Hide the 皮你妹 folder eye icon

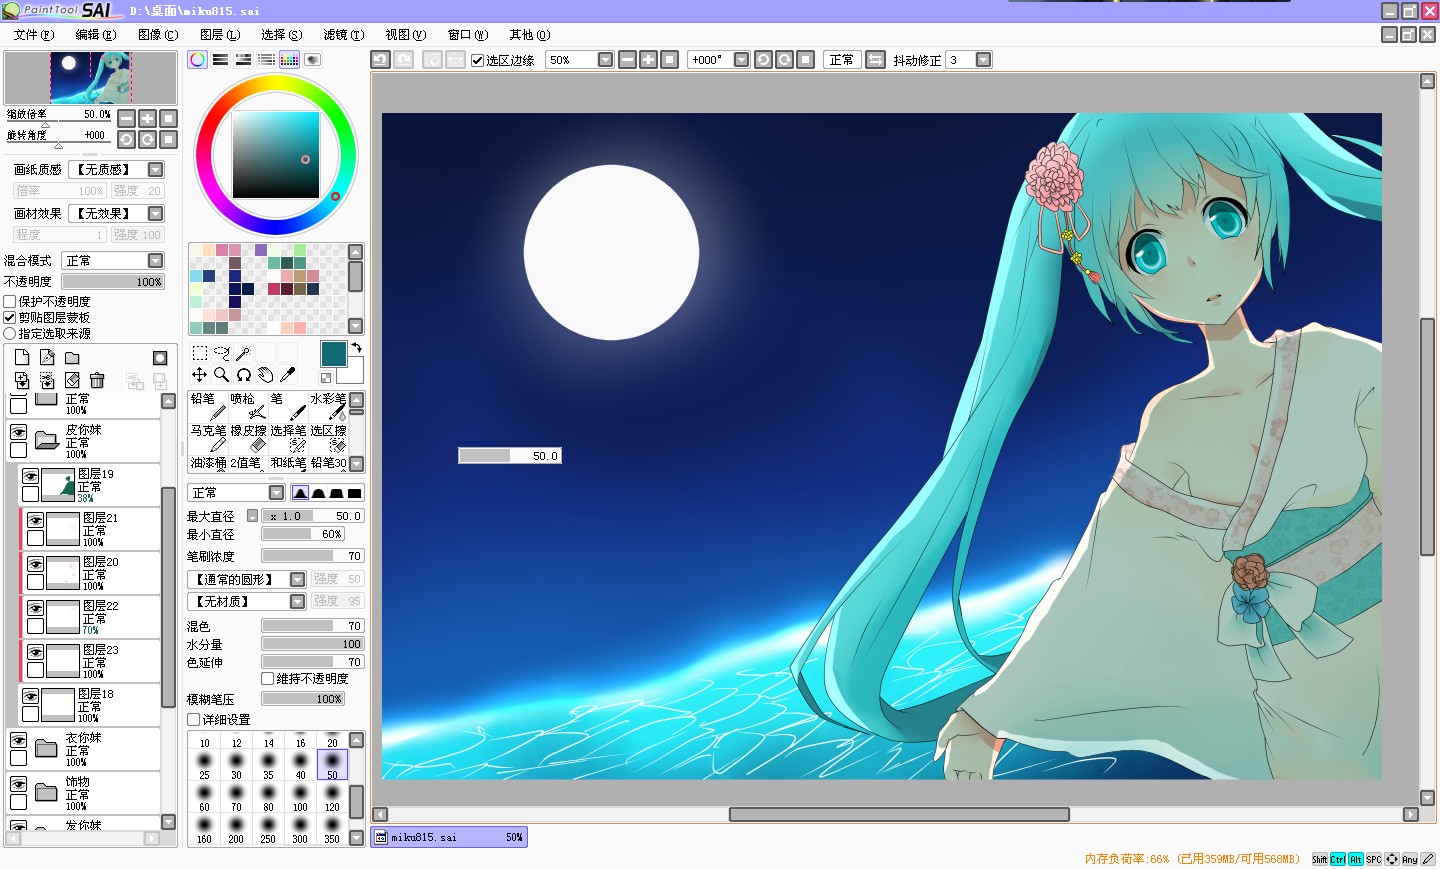[18, 432]
